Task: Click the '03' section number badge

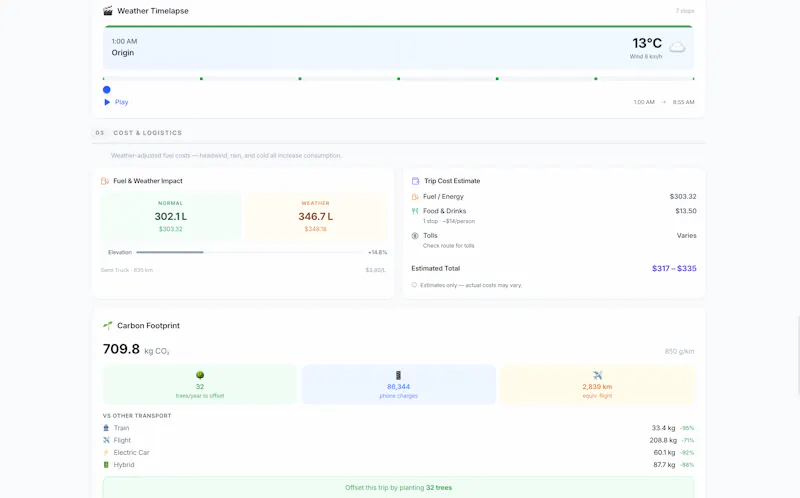Action: [99, 133]
